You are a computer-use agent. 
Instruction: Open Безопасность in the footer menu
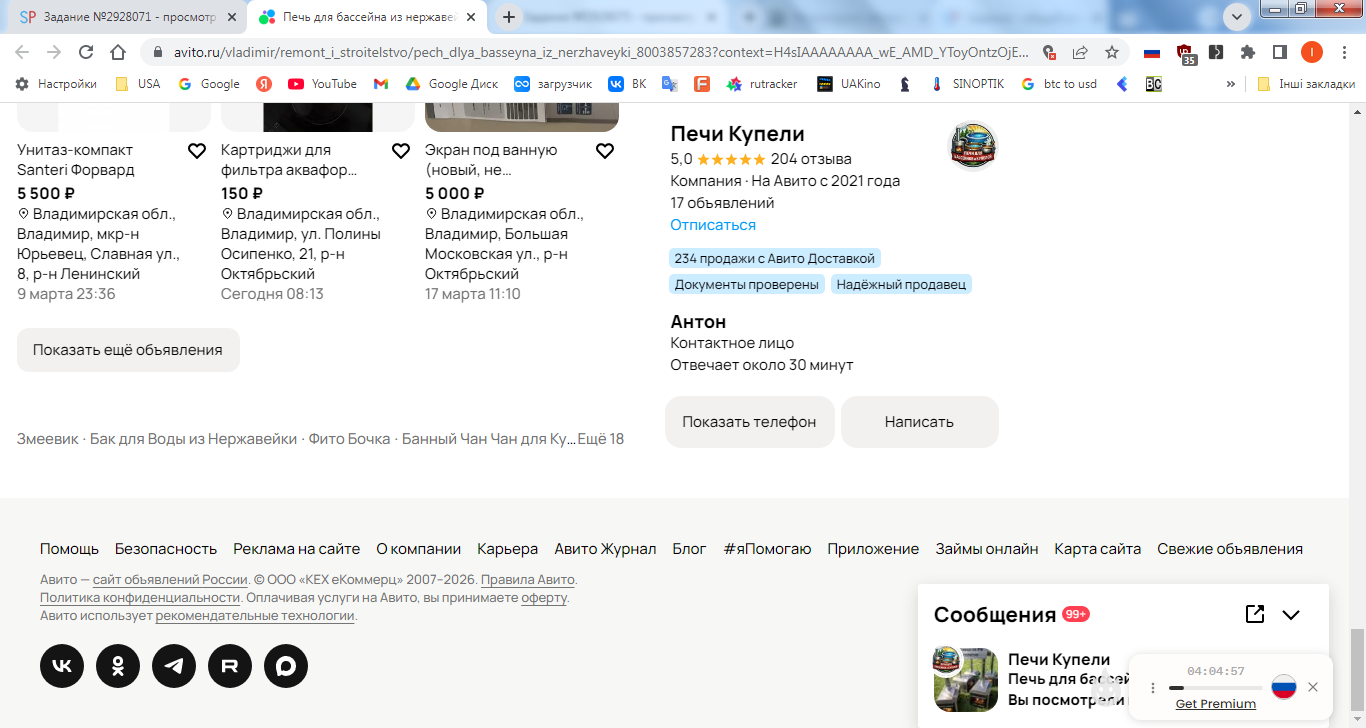click(166, 549)
